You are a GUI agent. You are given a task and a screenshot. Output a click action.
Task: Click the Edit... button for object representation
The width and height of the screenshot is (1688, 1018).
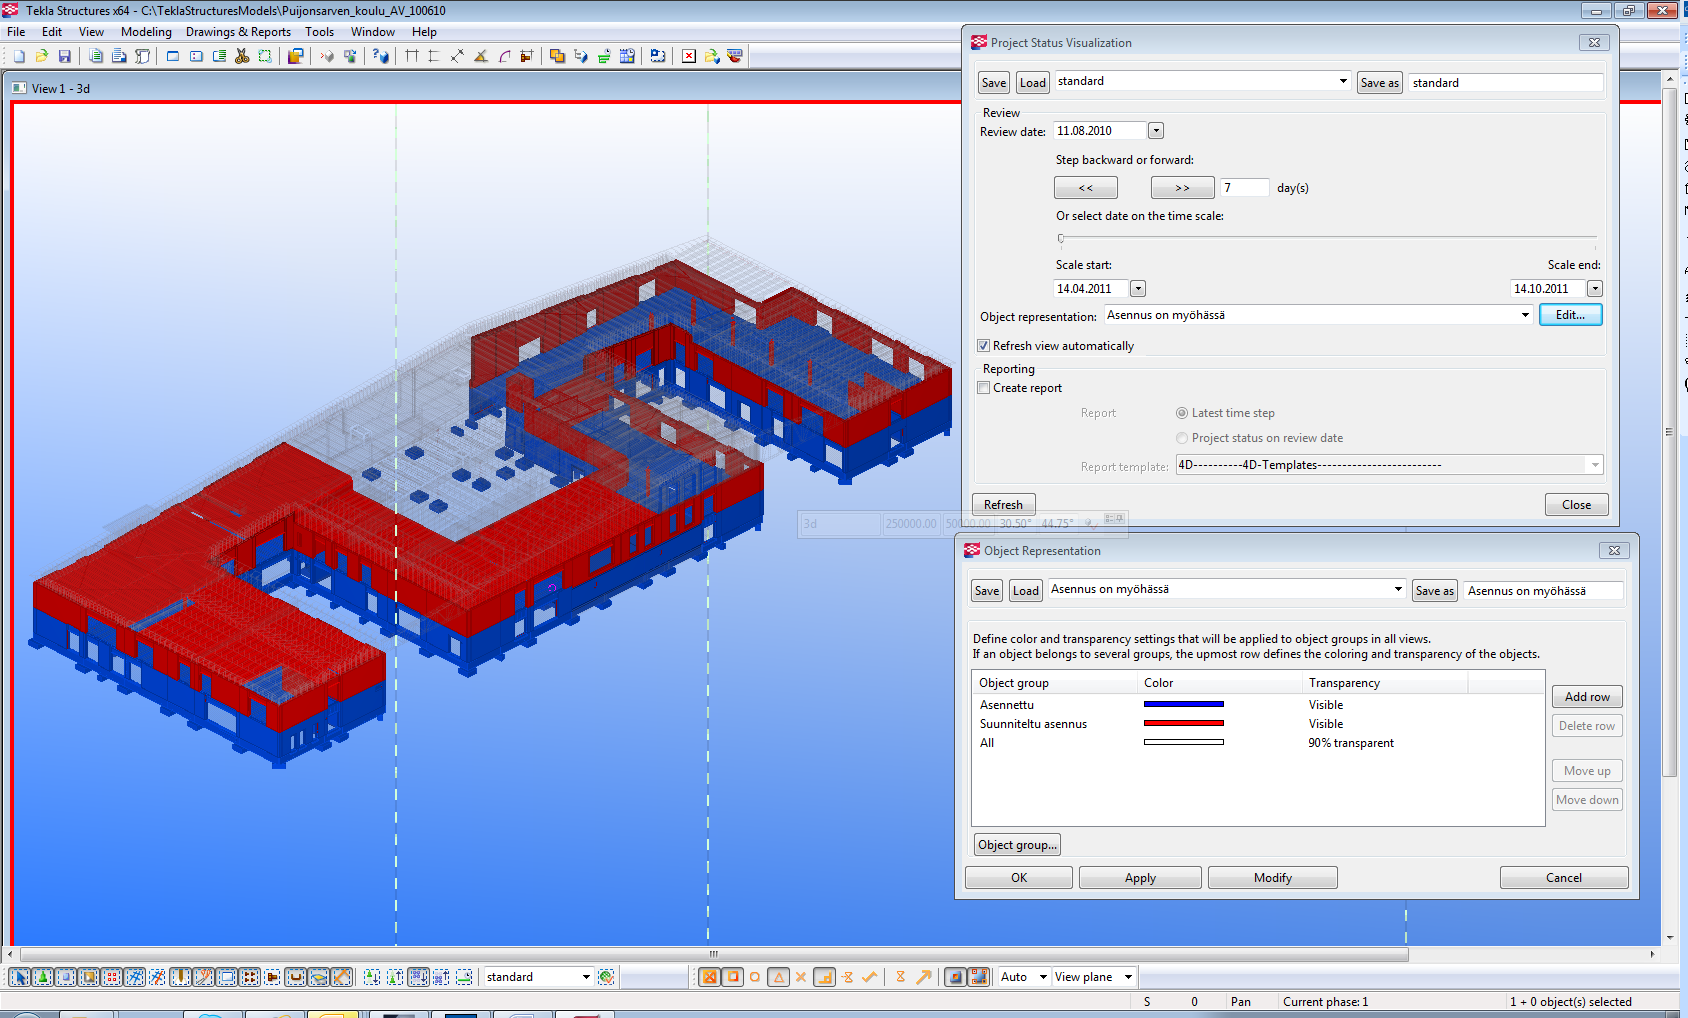tap(1570, 315)
